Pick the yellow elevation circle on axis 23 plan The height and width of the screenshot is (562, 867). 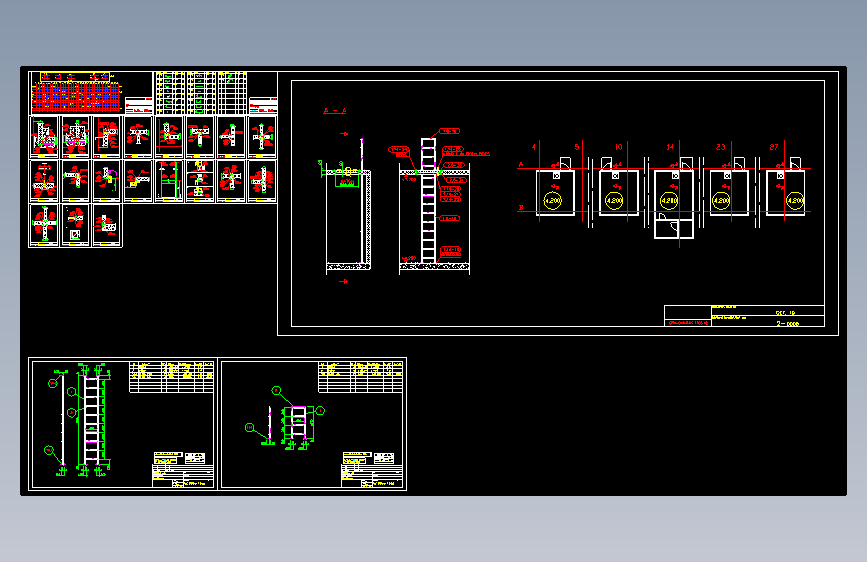pyautogui.click(x=720, y=200)
